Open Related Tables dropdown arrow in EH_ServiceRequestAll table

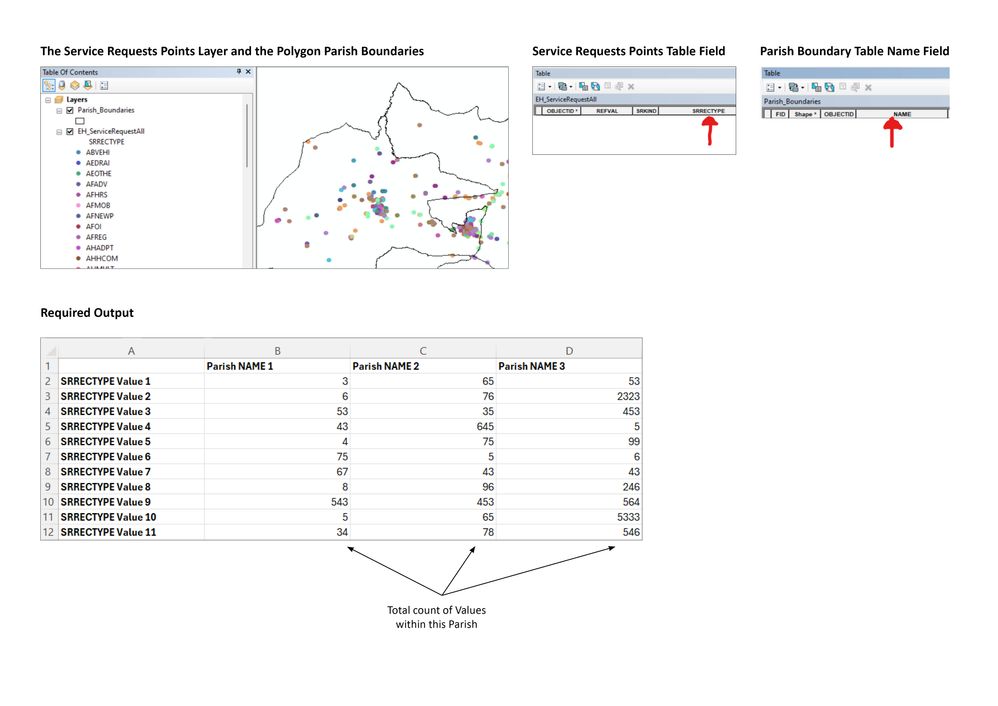[x=571, y=87]
